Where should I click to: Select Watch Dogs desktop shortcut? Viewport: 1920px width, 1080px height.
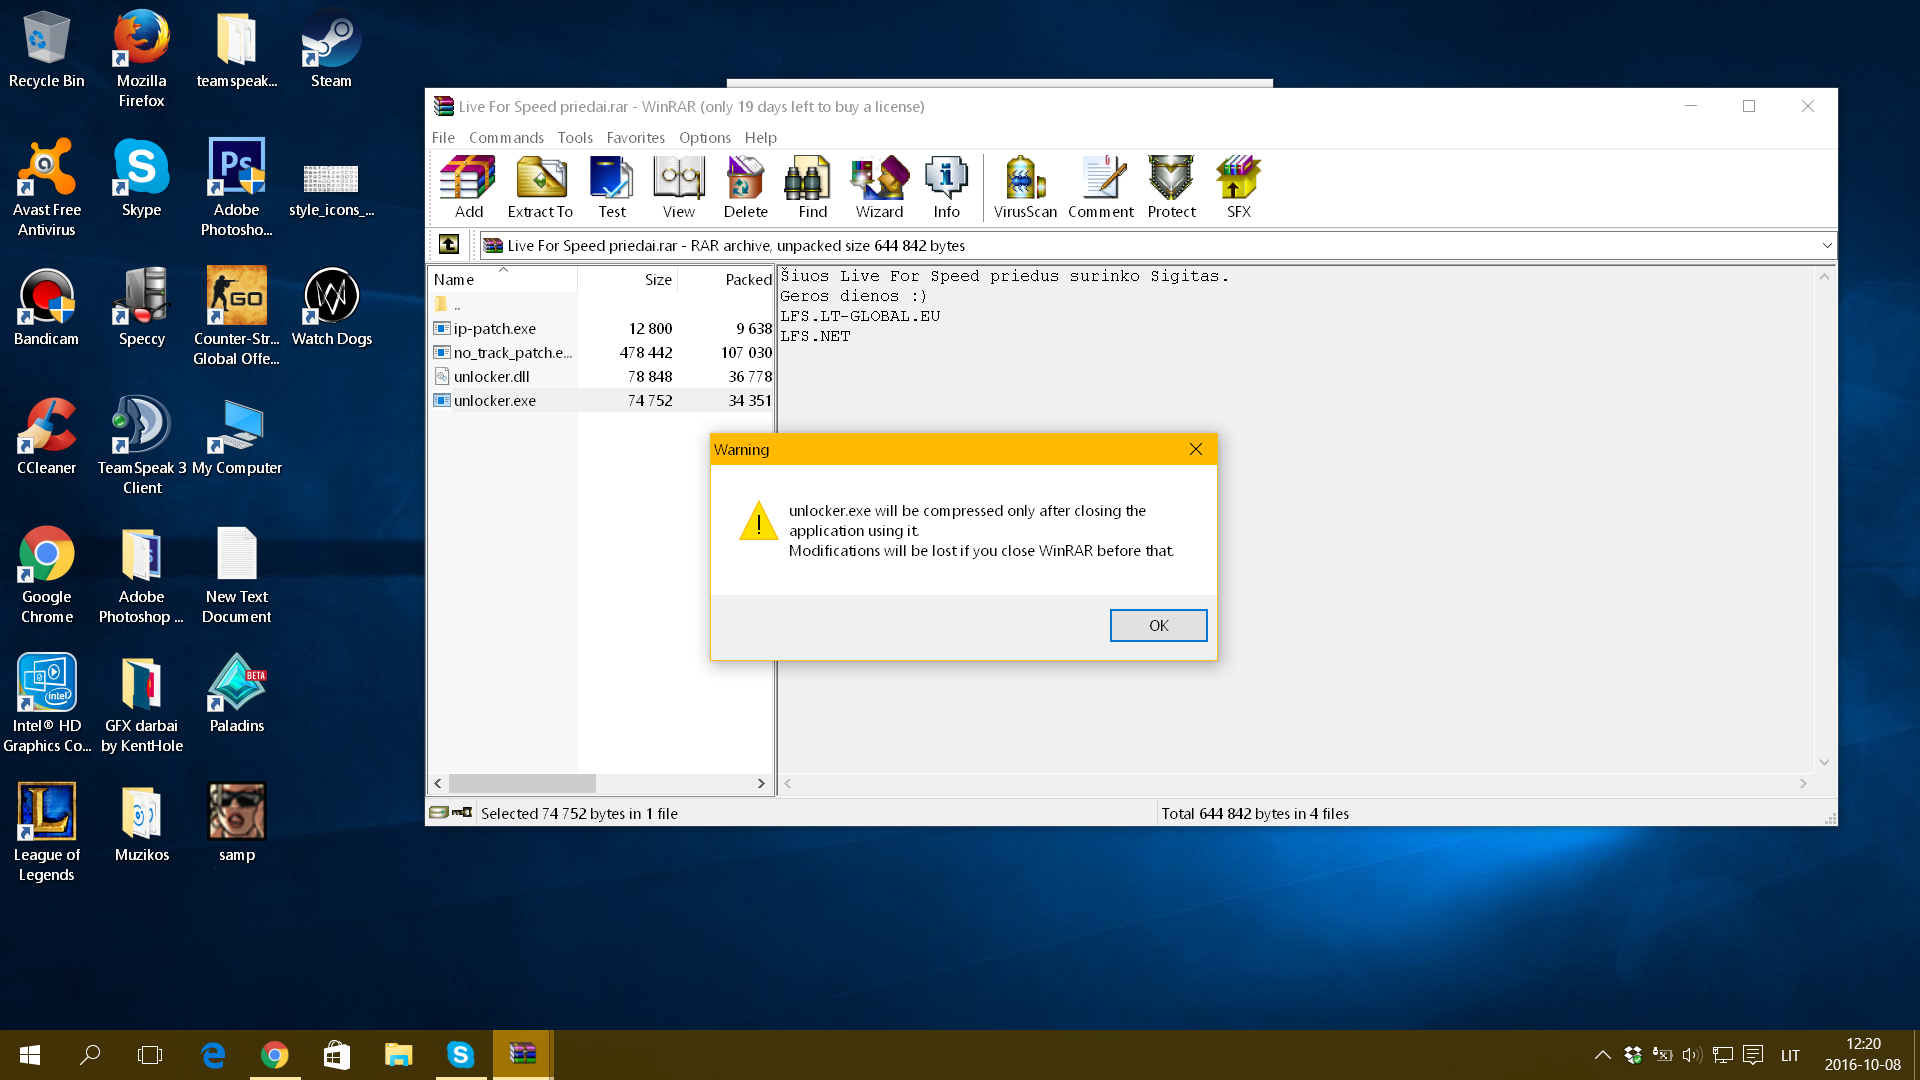tap(331, 307)
